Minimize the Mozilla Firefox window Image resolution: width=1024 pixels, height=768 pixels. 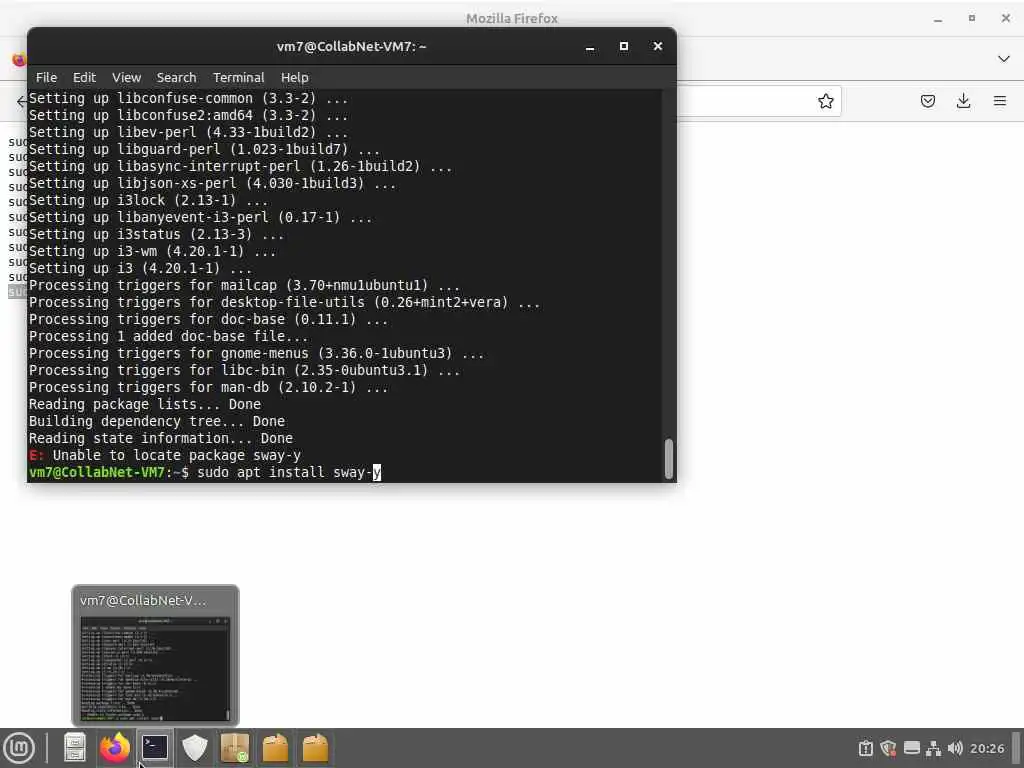[938, 19]
